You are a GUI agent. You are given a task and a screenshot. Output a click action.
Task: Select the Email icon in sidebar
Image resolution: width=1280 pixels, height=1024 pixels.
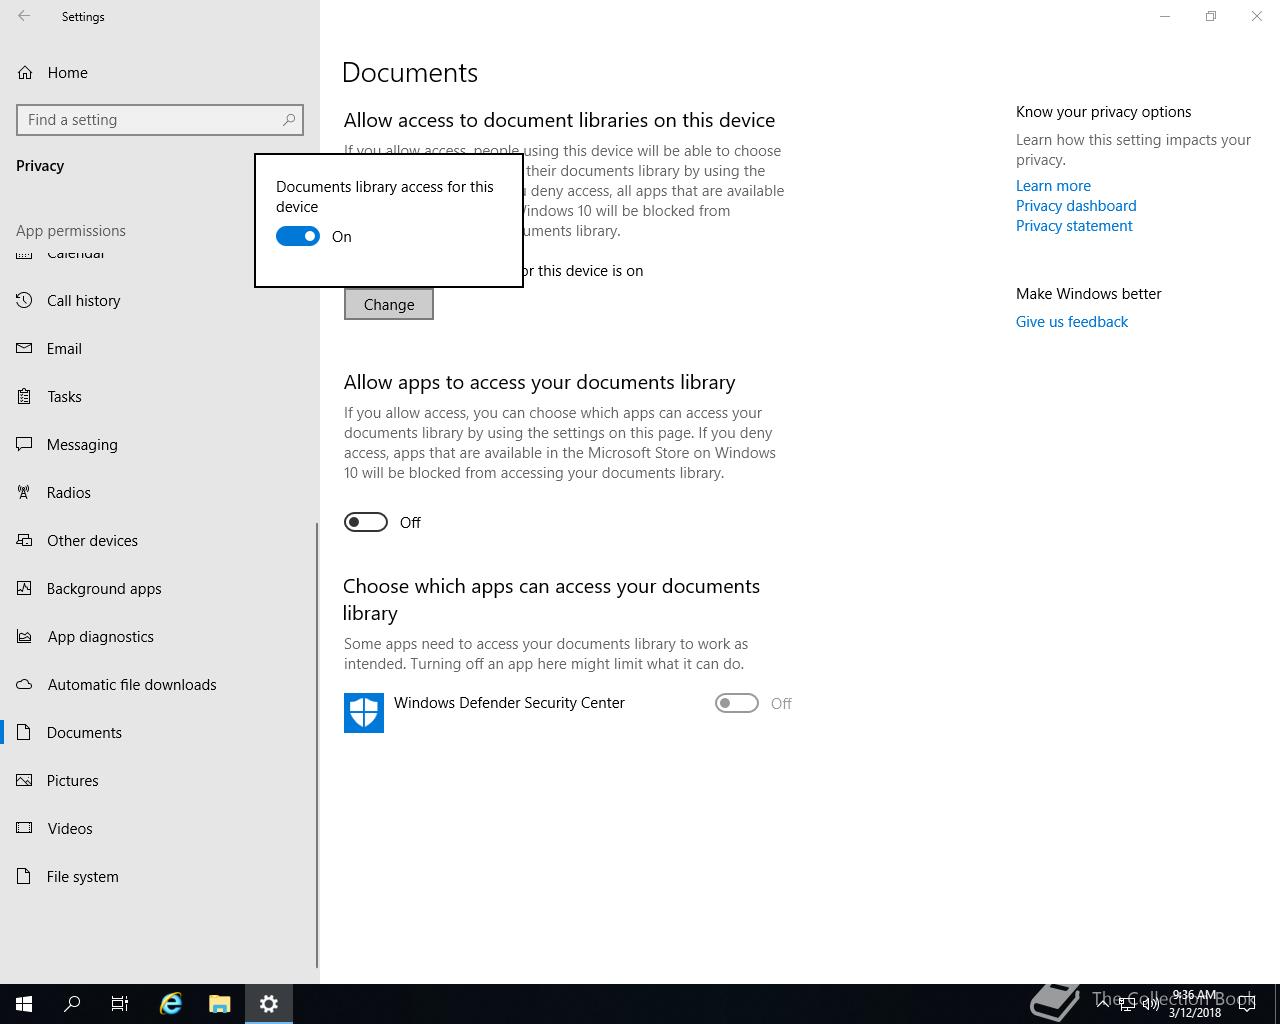click(25, 349)
